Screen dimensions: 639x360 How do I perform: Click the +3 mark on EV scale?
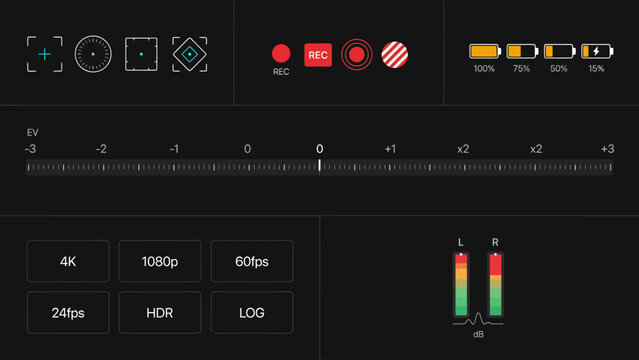tap(608, 149)
